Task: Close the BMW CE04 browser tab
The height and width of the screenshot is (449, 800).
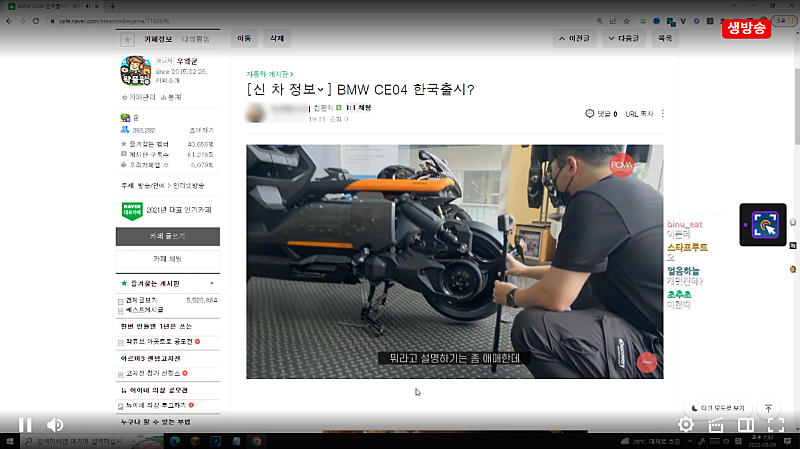Action: 97,6
